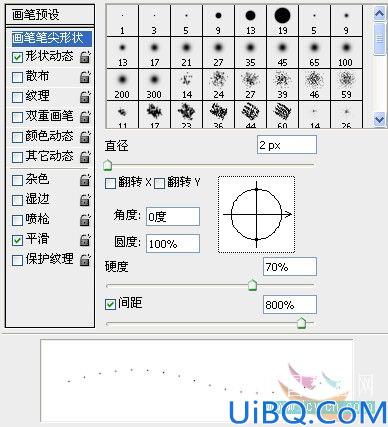Click the lock icon beside 喷枪
The height and width of the screenshot is (427, 388).
(x=85, y=220)
